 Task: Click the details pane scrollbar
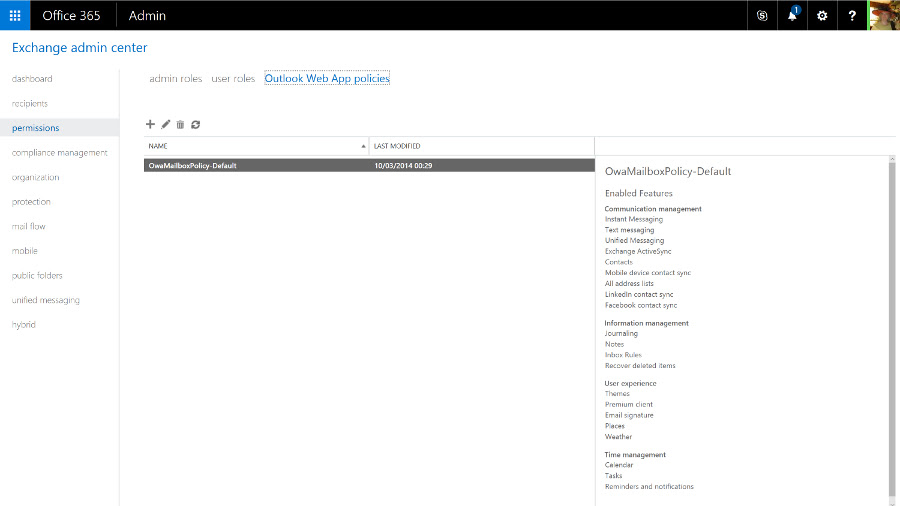(x=892, y=330)
